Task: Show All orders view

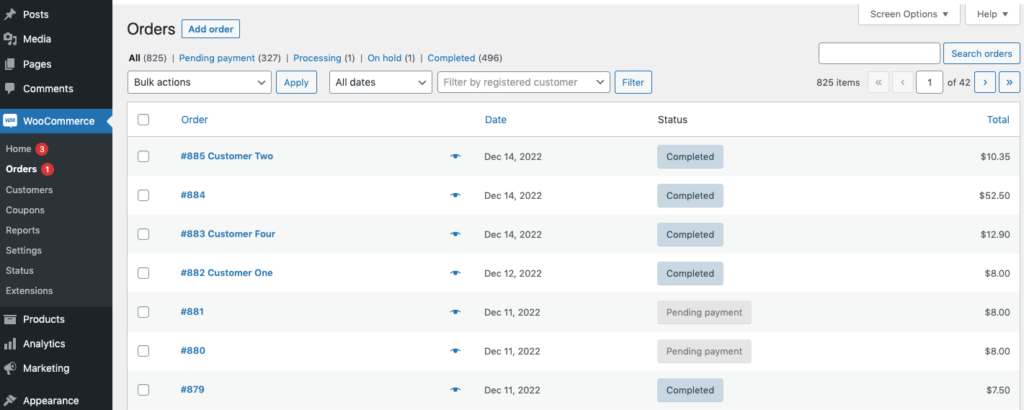Action: pyautogui.click(x=135, y=58)
